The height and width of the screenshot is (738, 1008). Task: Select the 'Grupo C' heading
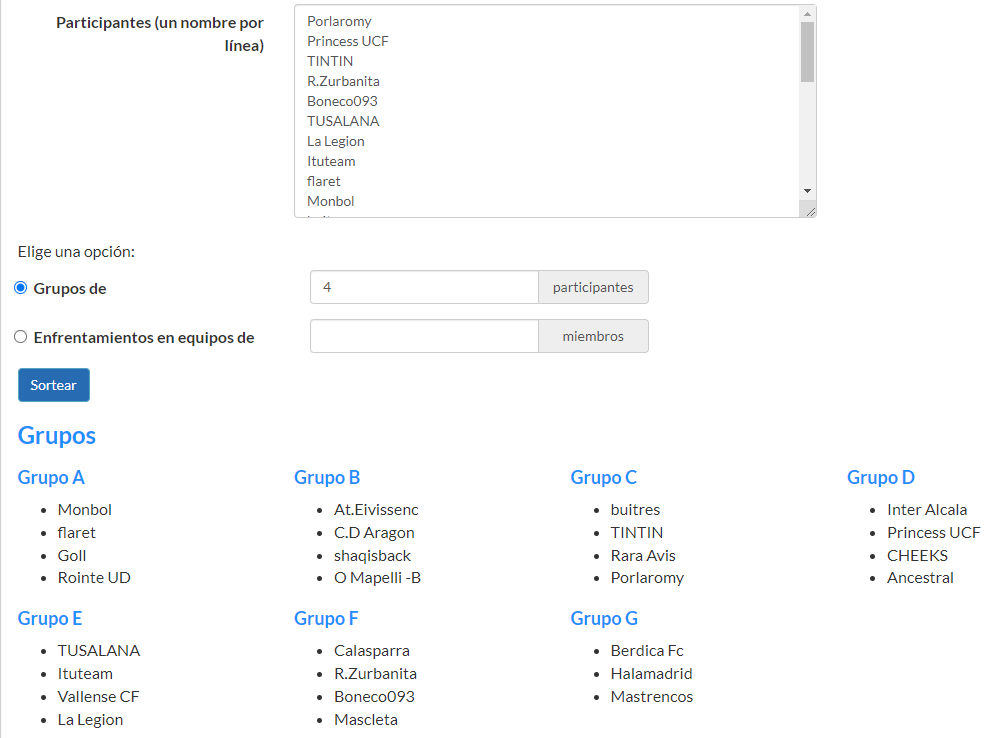603,478
